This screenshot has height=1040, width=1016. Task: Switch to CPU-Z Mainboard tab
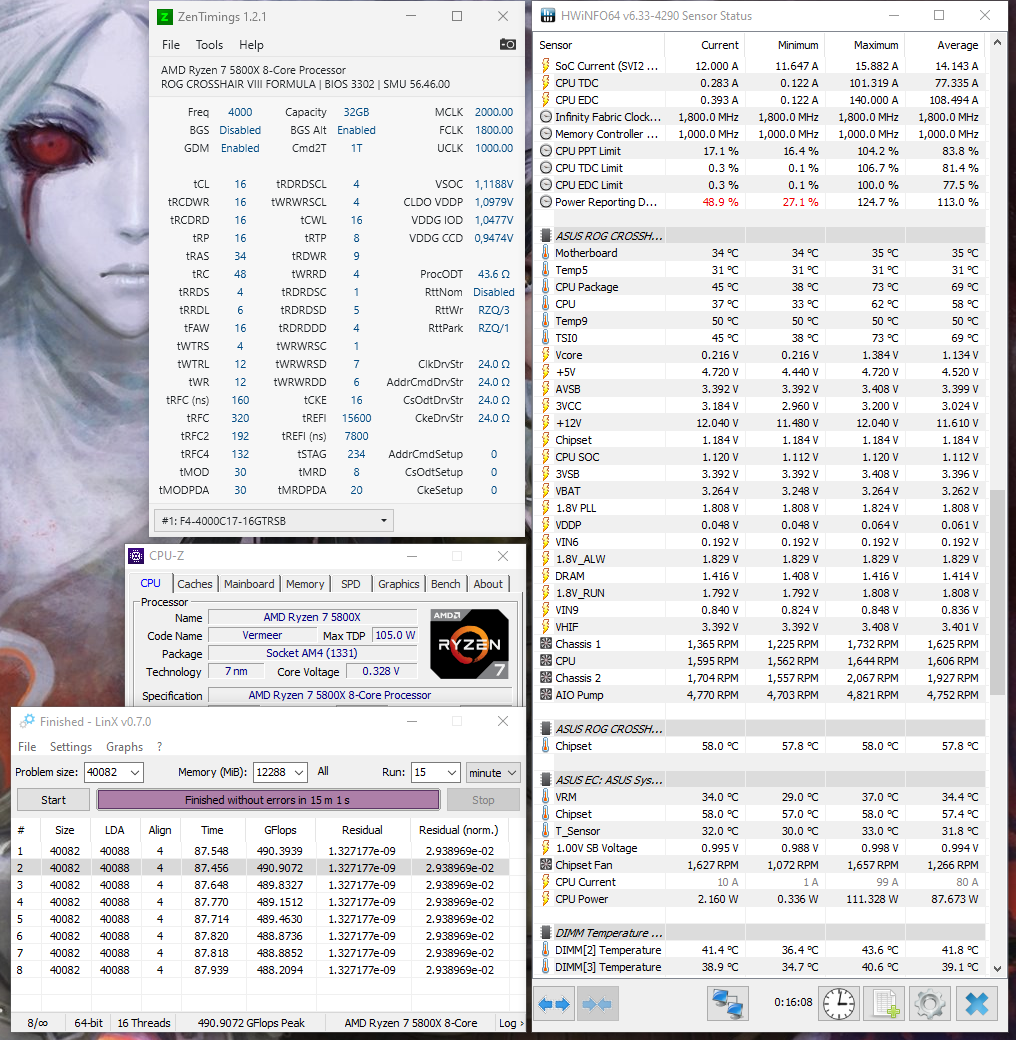[249, 584]
